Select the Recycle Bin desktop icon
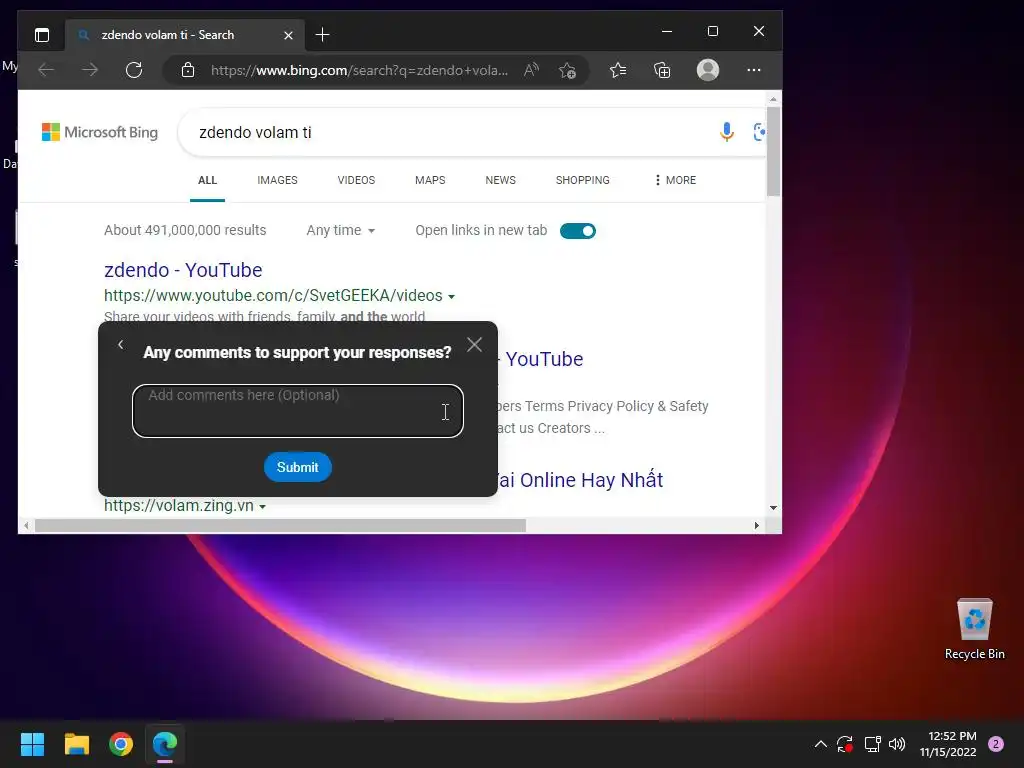1024x768 pixels. tap(974, 629)
